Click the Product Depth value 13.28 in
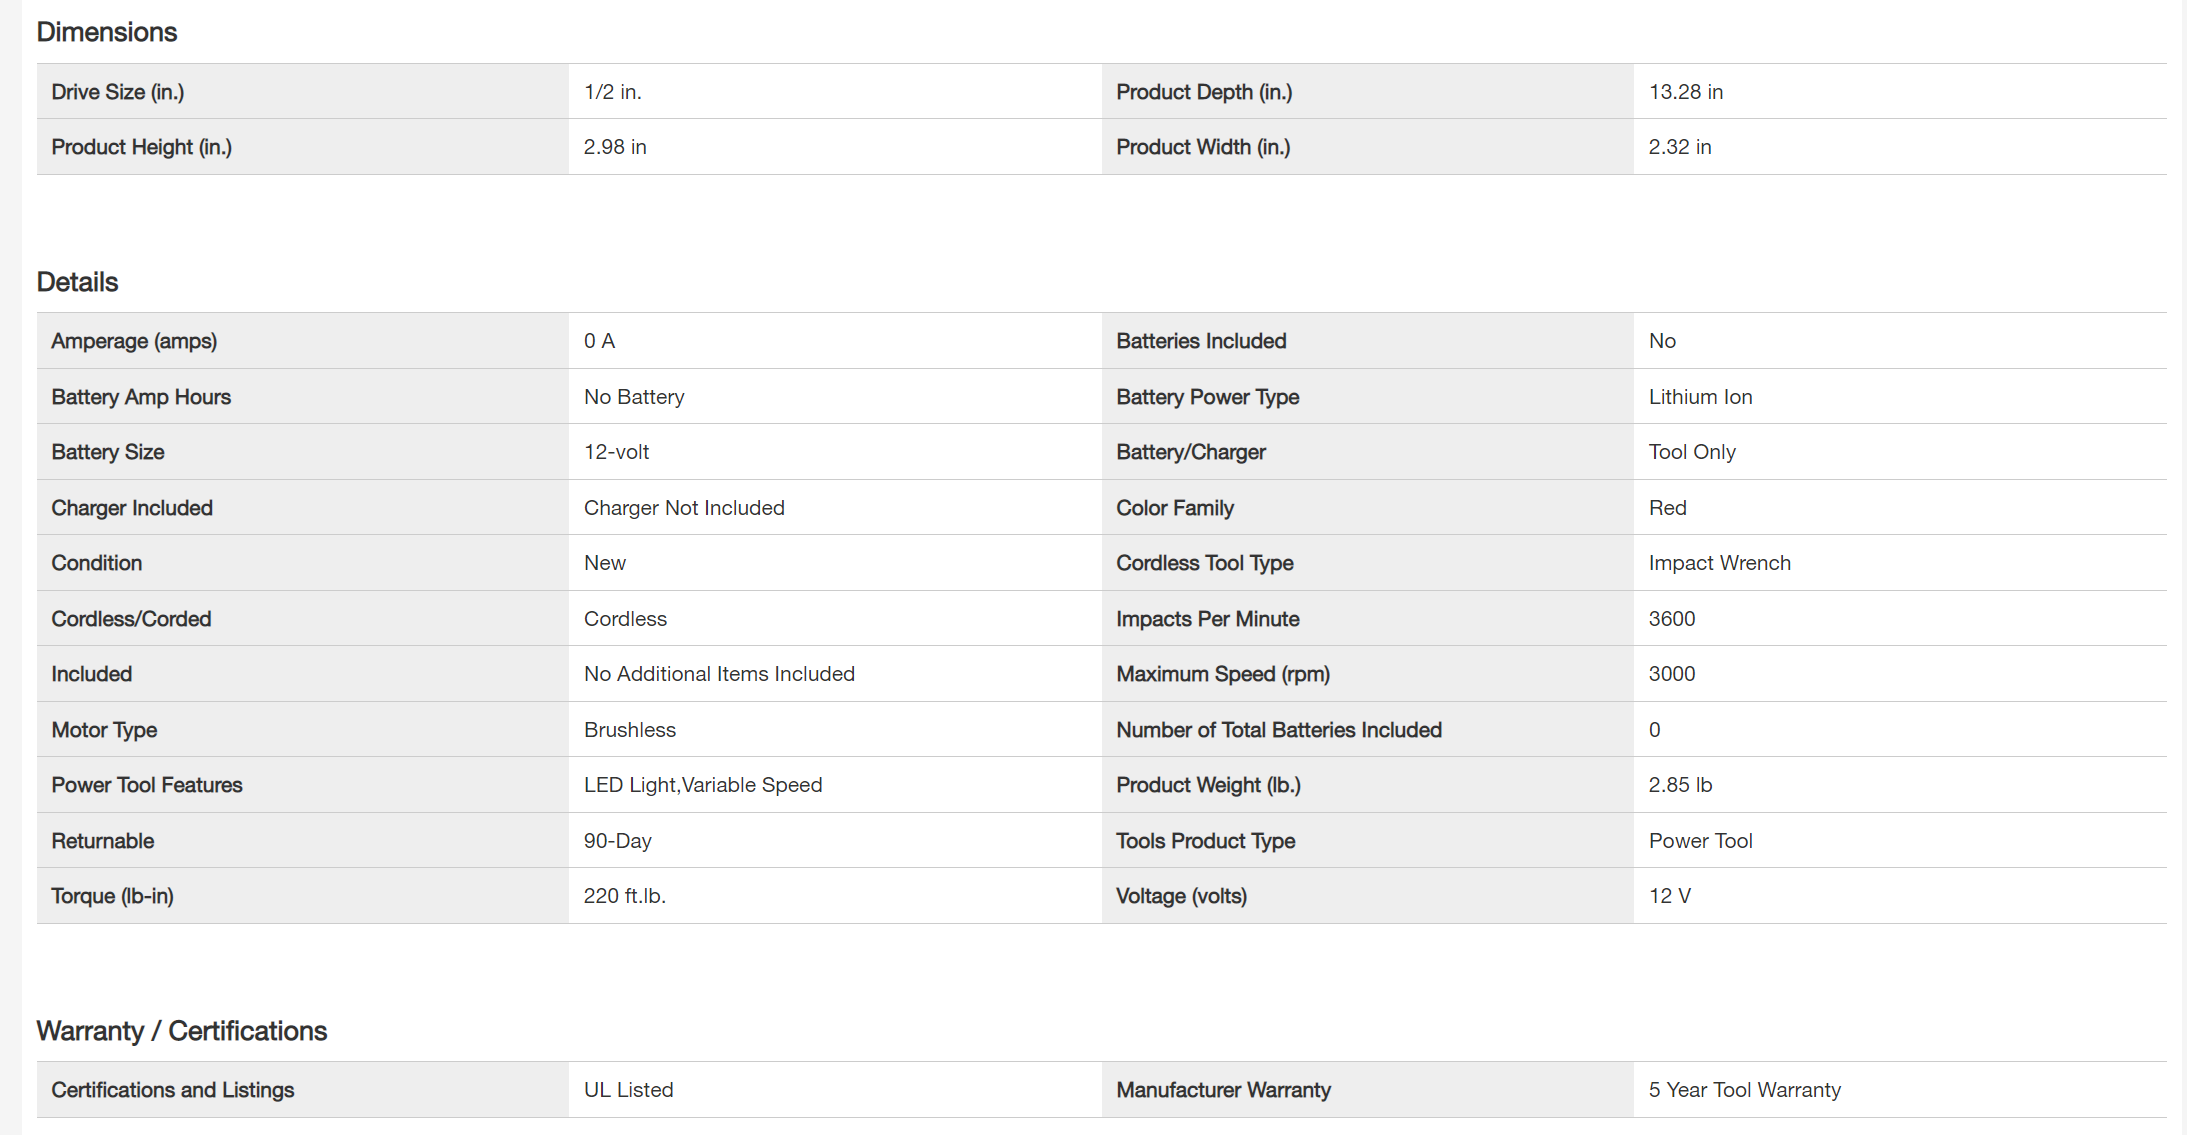 pos(1685,92)
